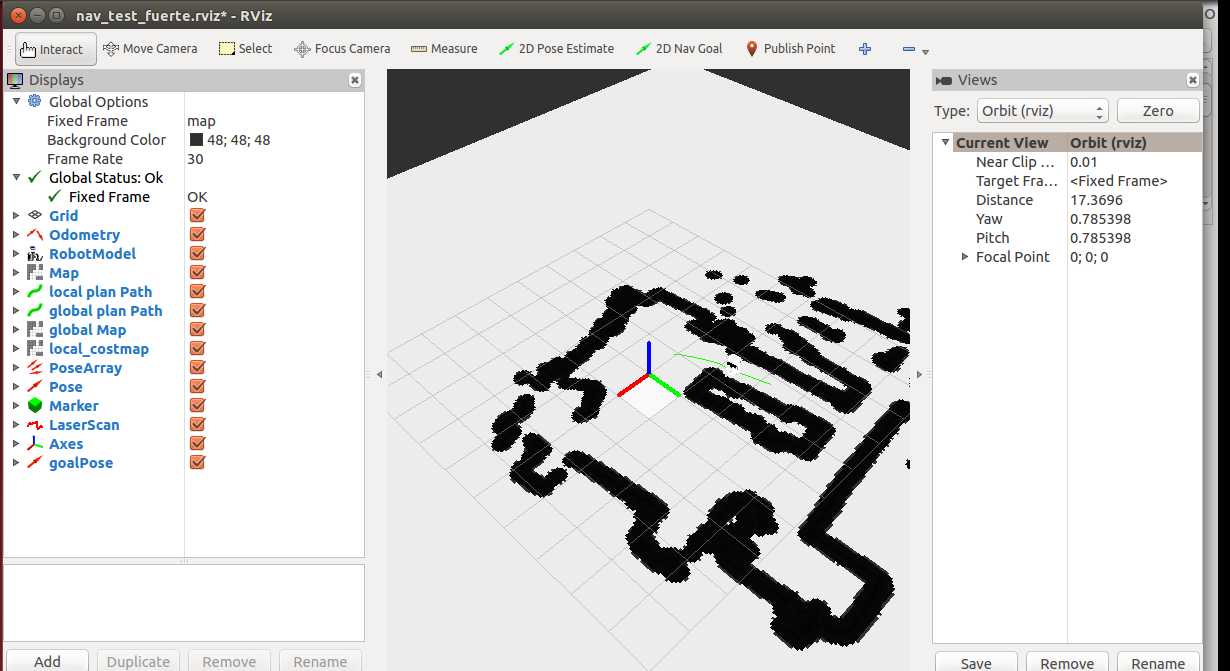
Task: Toggle the local plan Path checkbox
Action: coord(197,292)
